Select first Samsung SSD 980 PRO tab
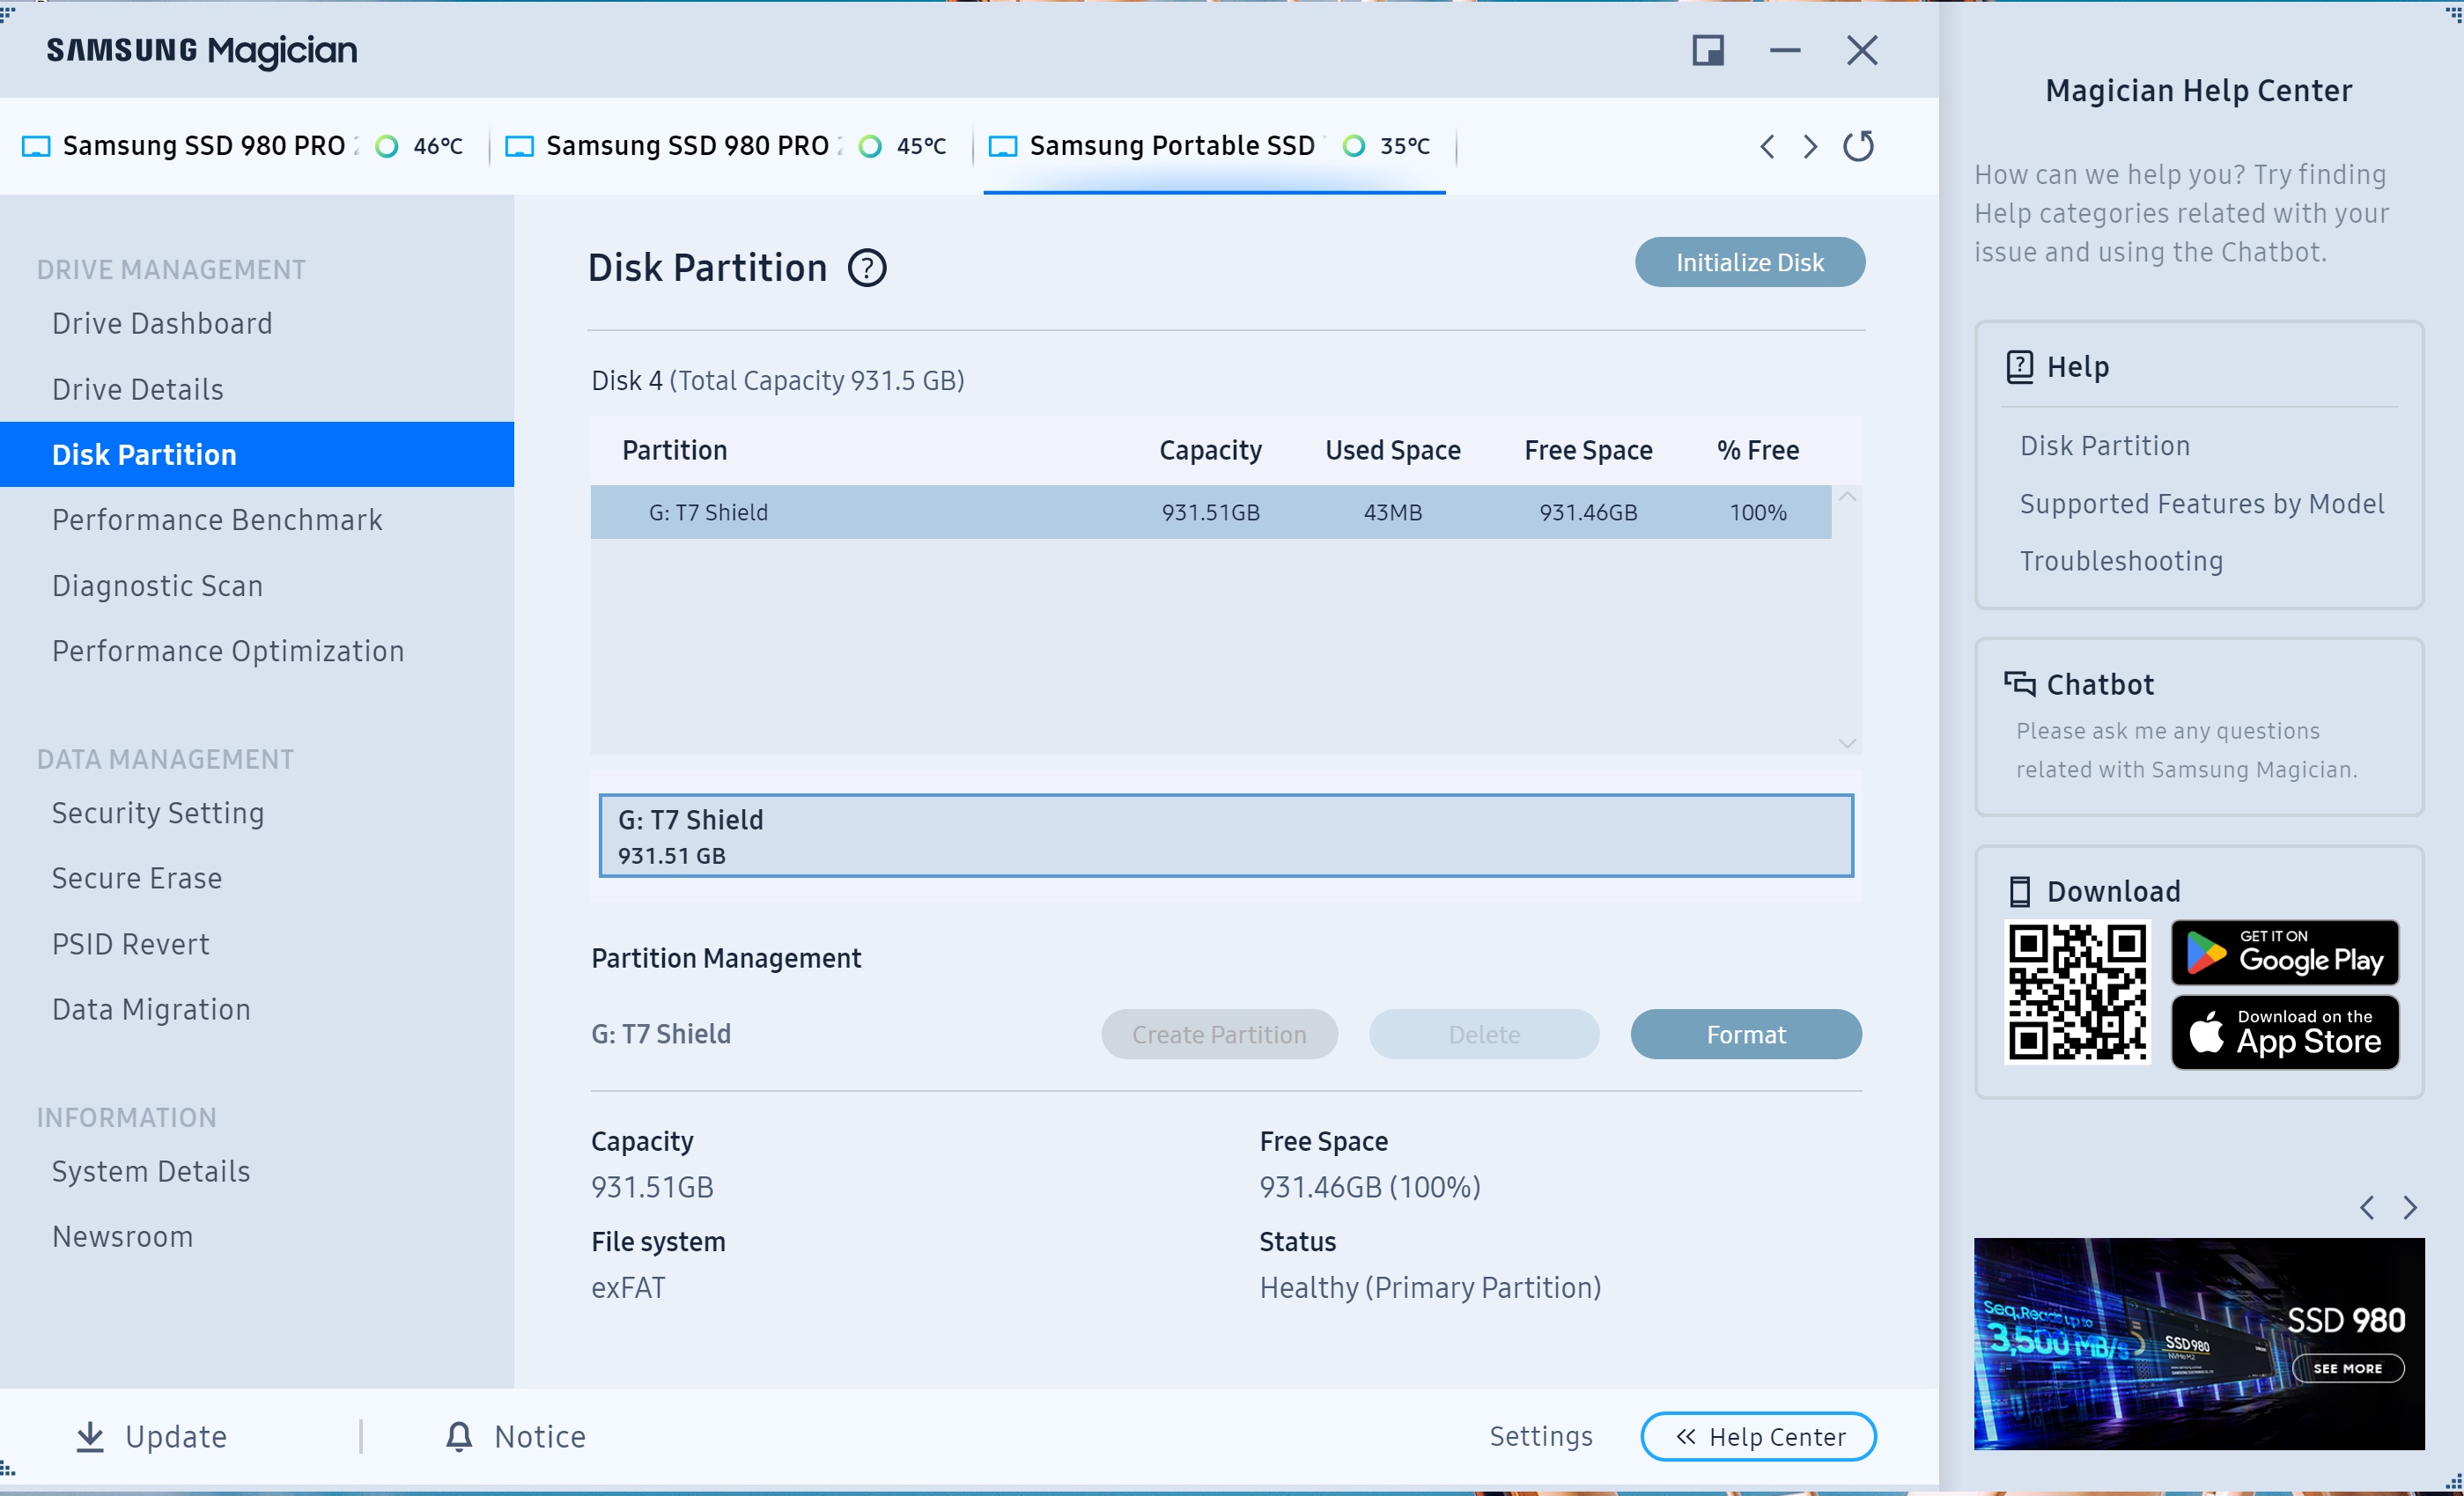Image resolution: width=2464 pixels, height=1496 pixels. click(x=243, y=146)
